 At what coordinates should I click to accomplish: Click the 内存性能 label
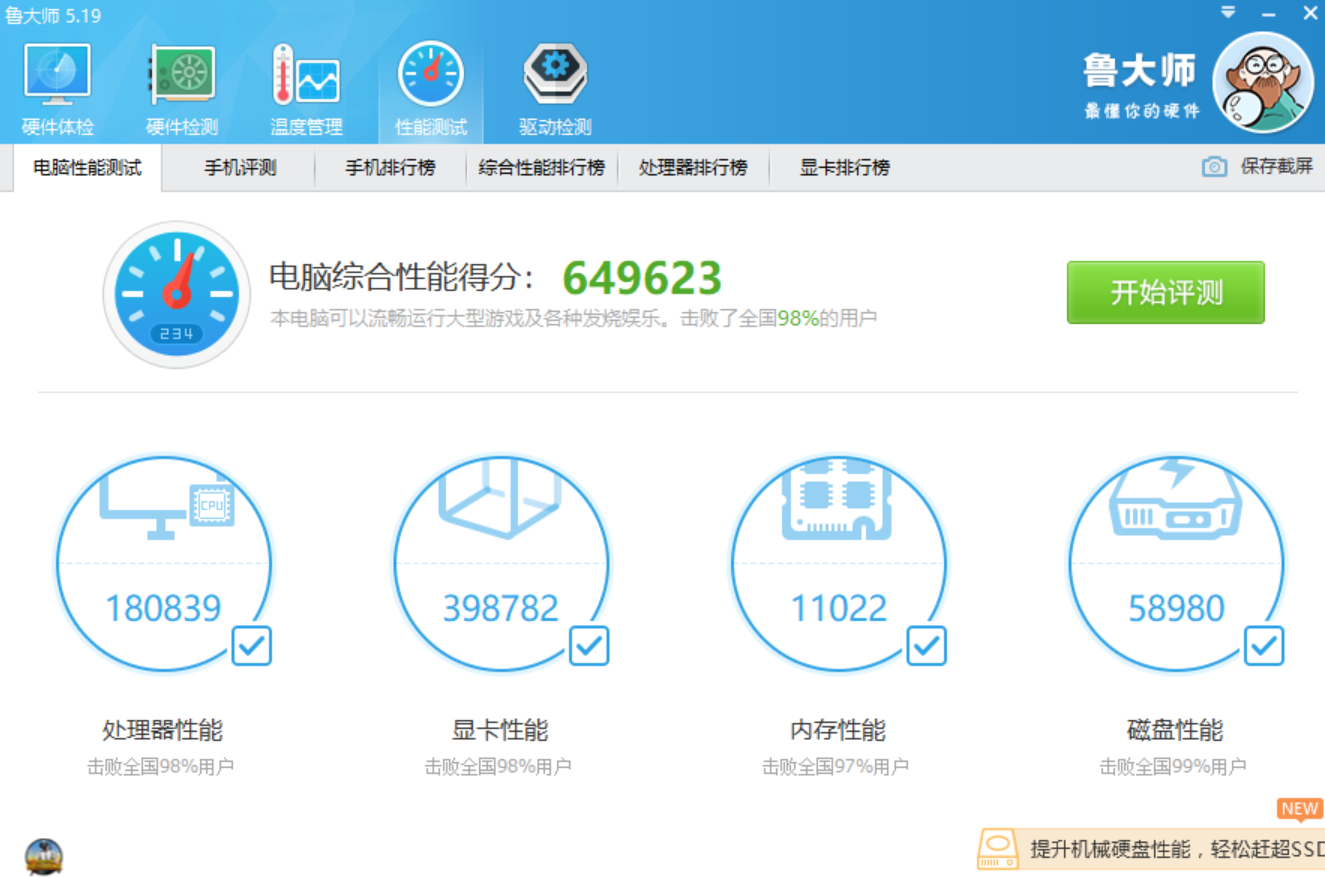click(x=838, y=730)
